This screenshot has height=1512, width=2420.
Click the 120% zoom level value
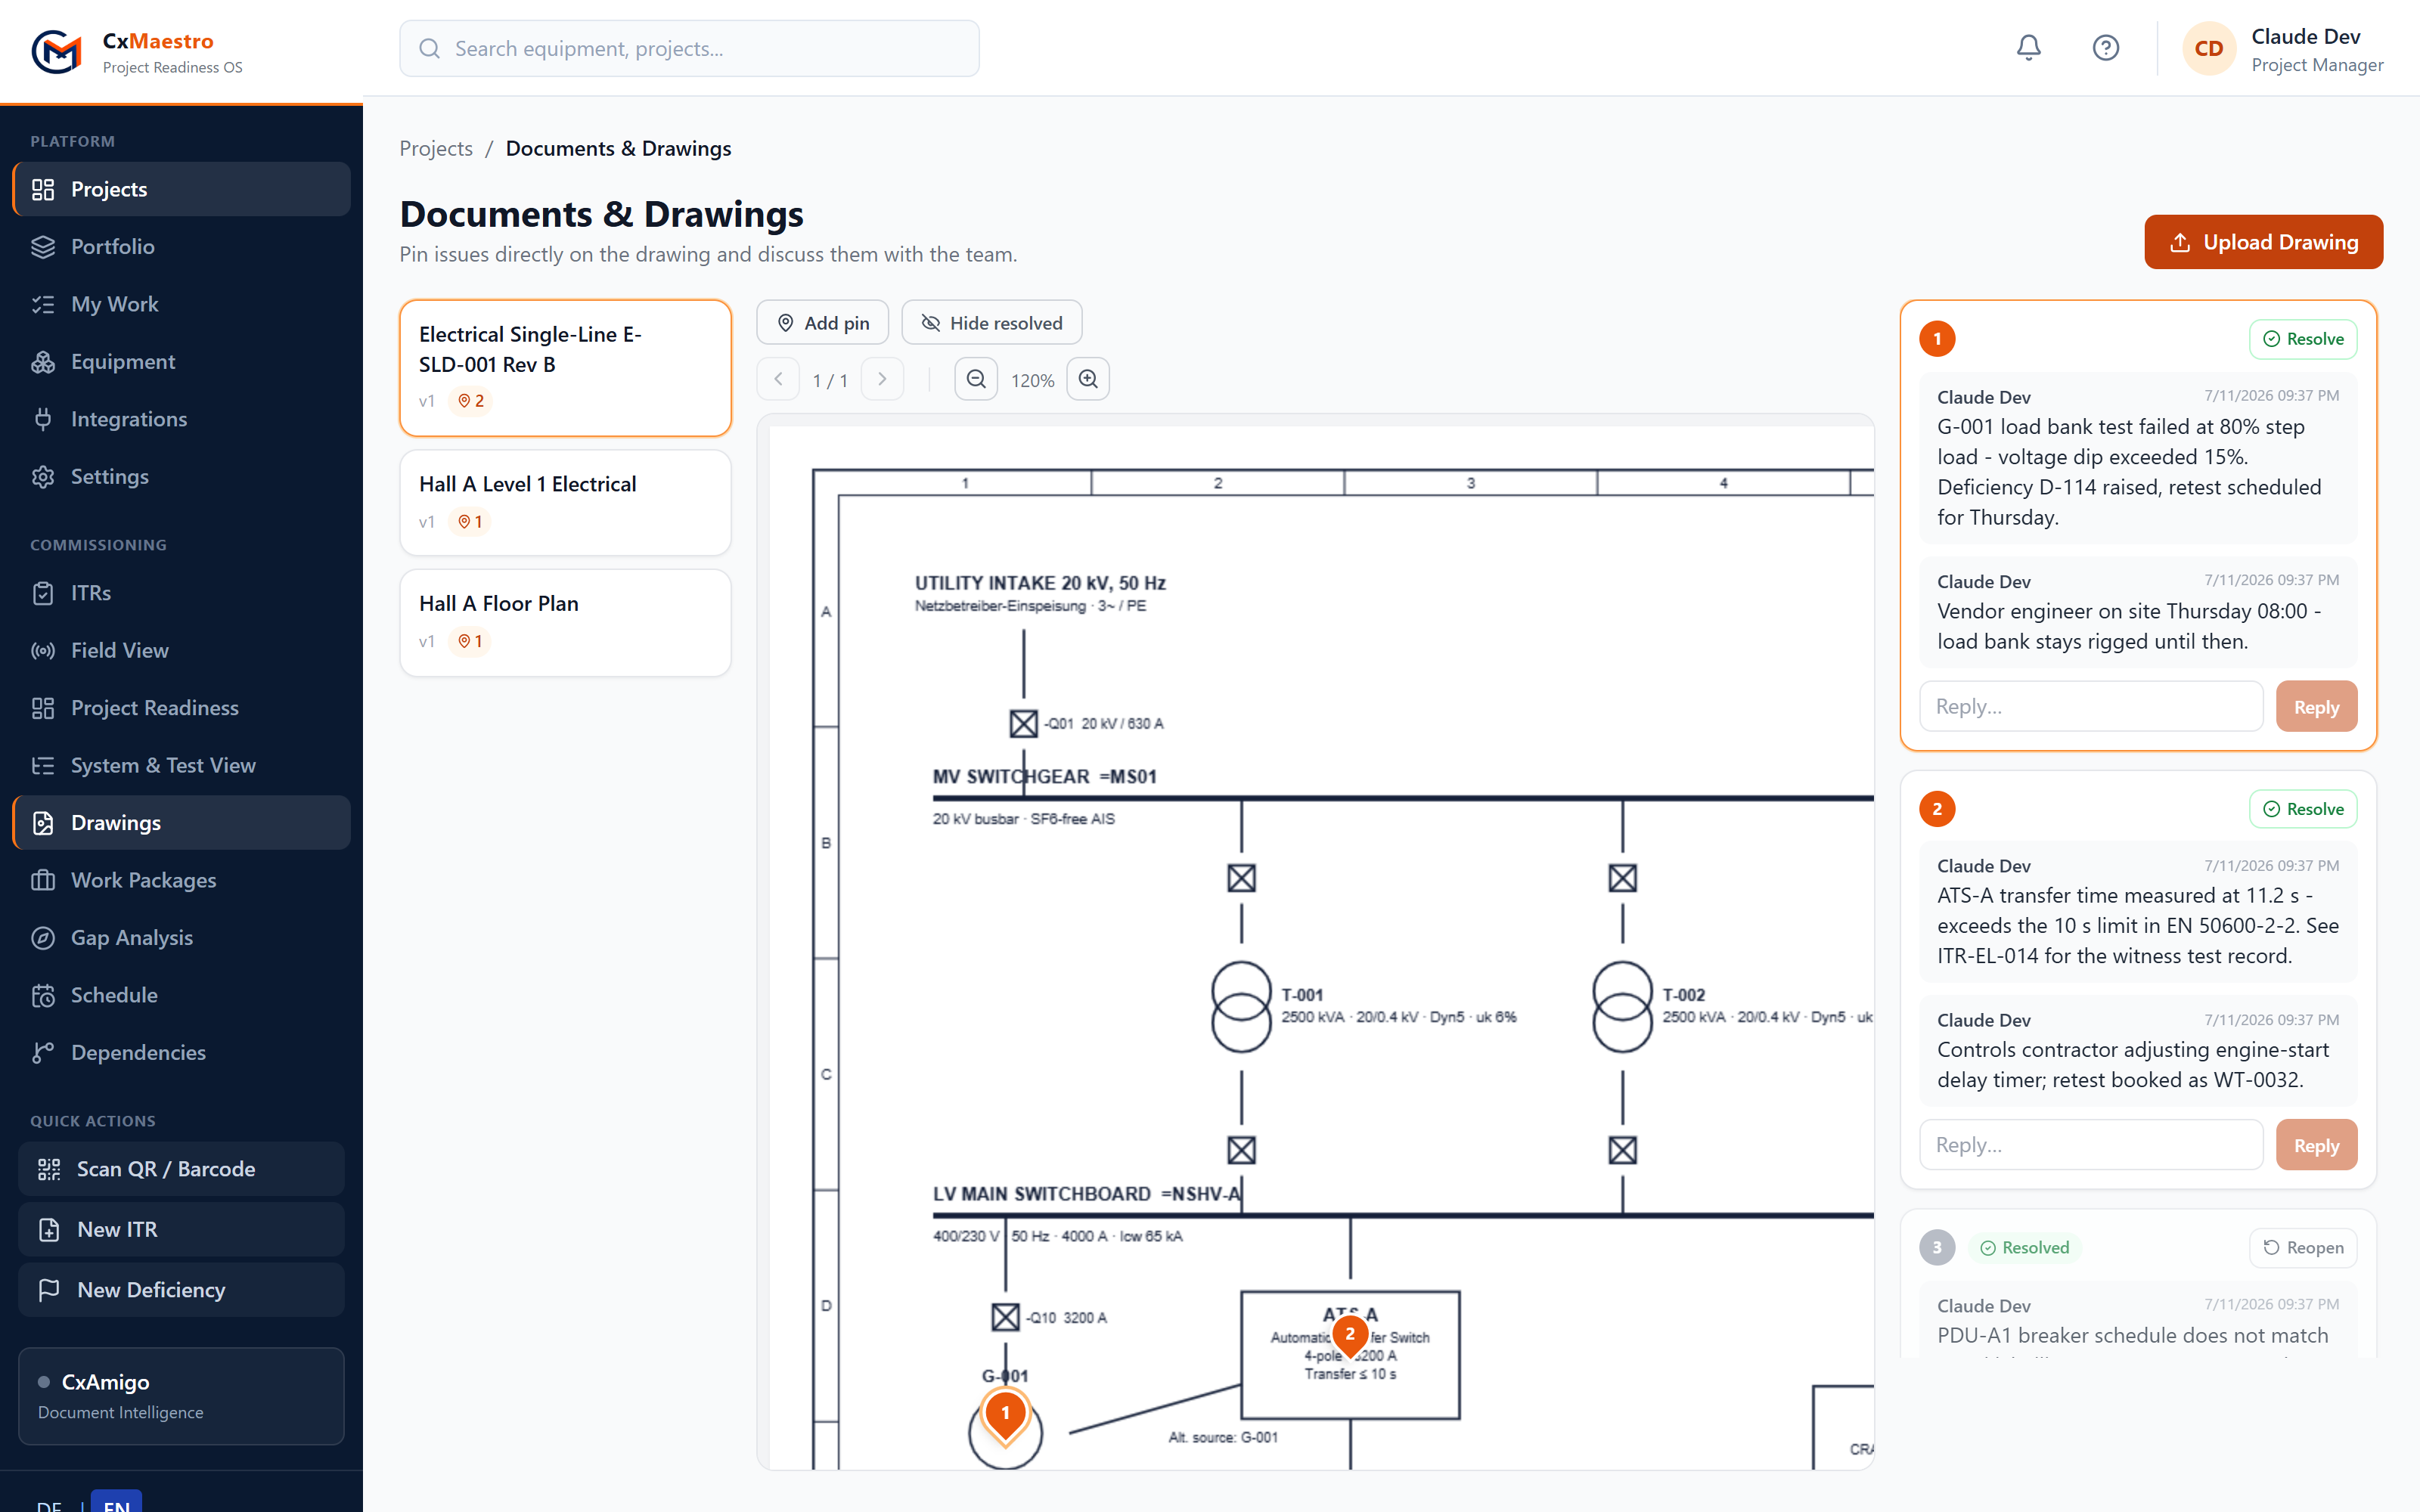point(1032,380)
